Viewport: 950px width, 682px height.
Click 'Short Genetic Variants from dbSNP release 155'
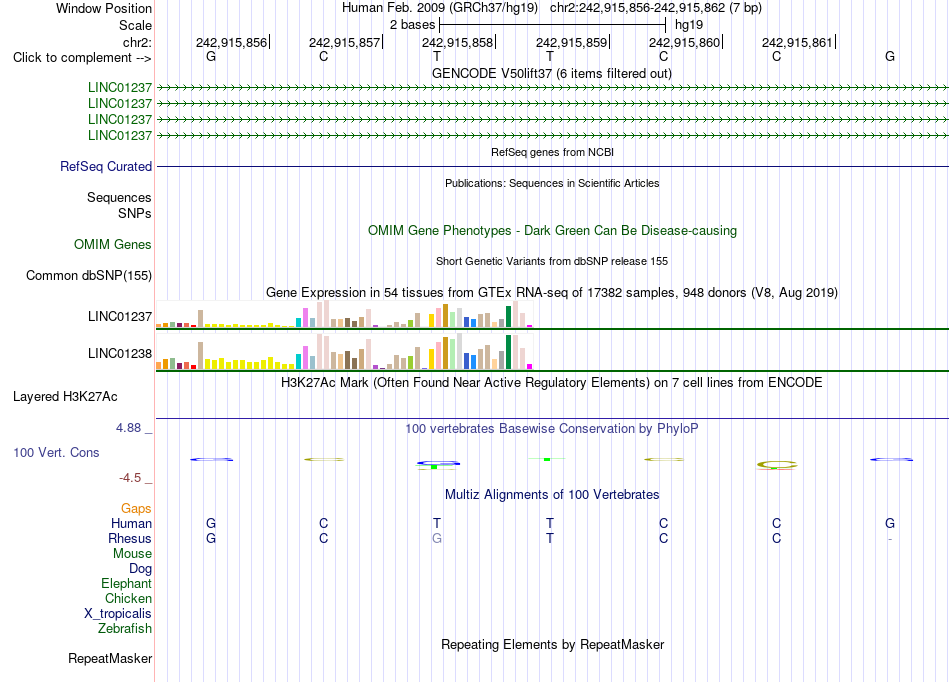(x=552, y=262)
